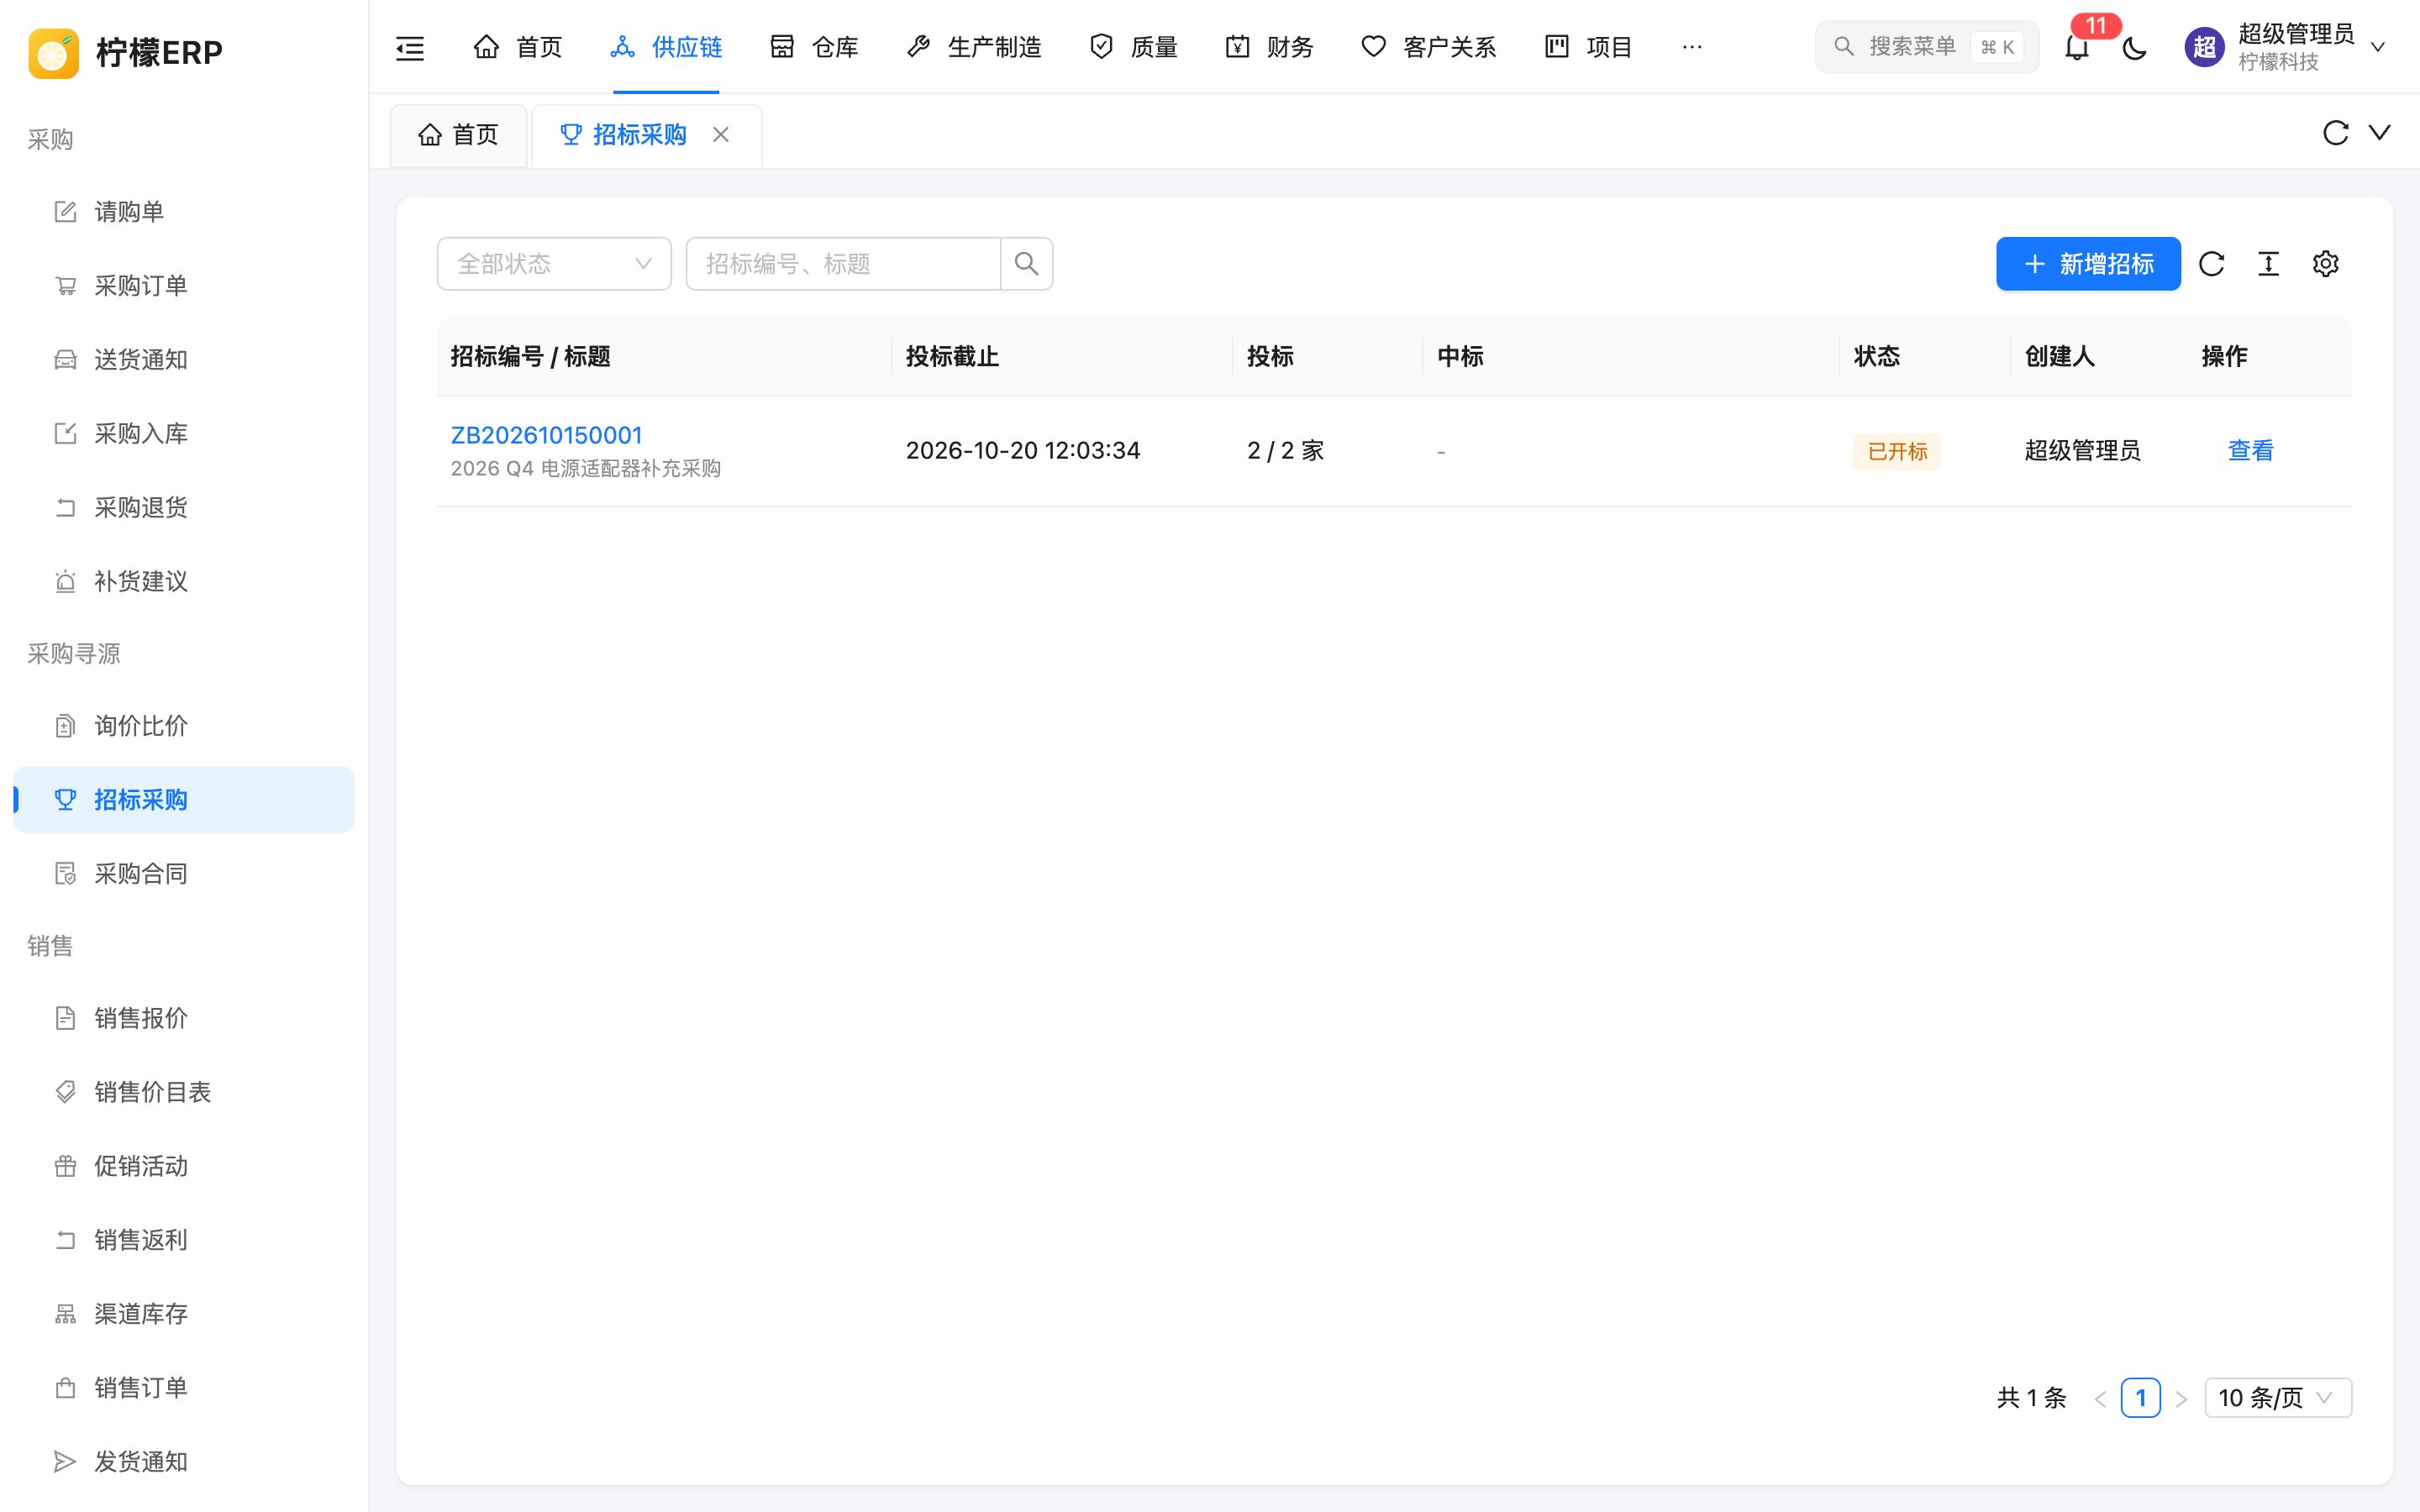Select page 1 in pagination
The width and height of the screenshot is (2420, 1512).
pos(2140,1398)
